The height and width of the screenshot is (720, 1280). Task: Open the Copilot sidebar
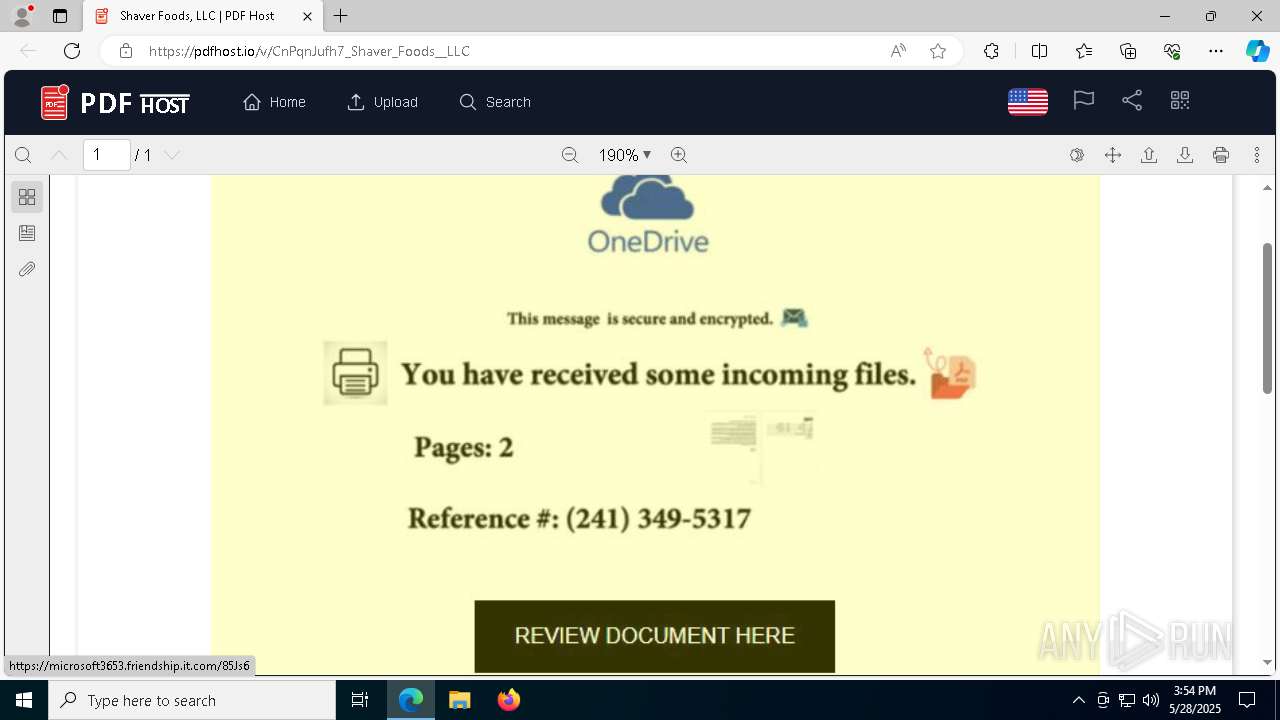pyautogui.click(x=1257, y=51)
